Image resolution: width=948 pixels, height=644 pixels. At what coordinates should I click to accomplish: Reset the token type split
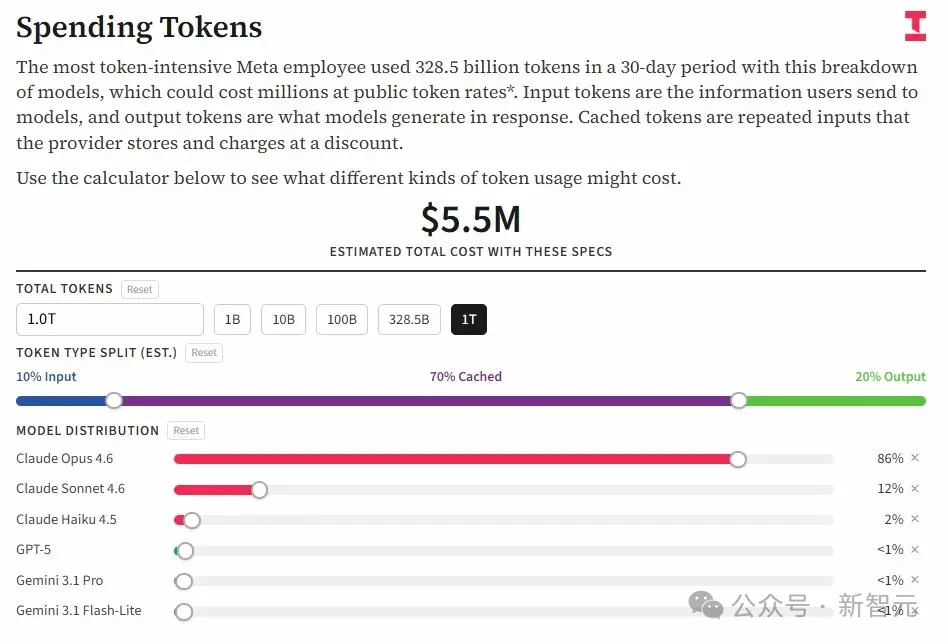pos(204,352)
